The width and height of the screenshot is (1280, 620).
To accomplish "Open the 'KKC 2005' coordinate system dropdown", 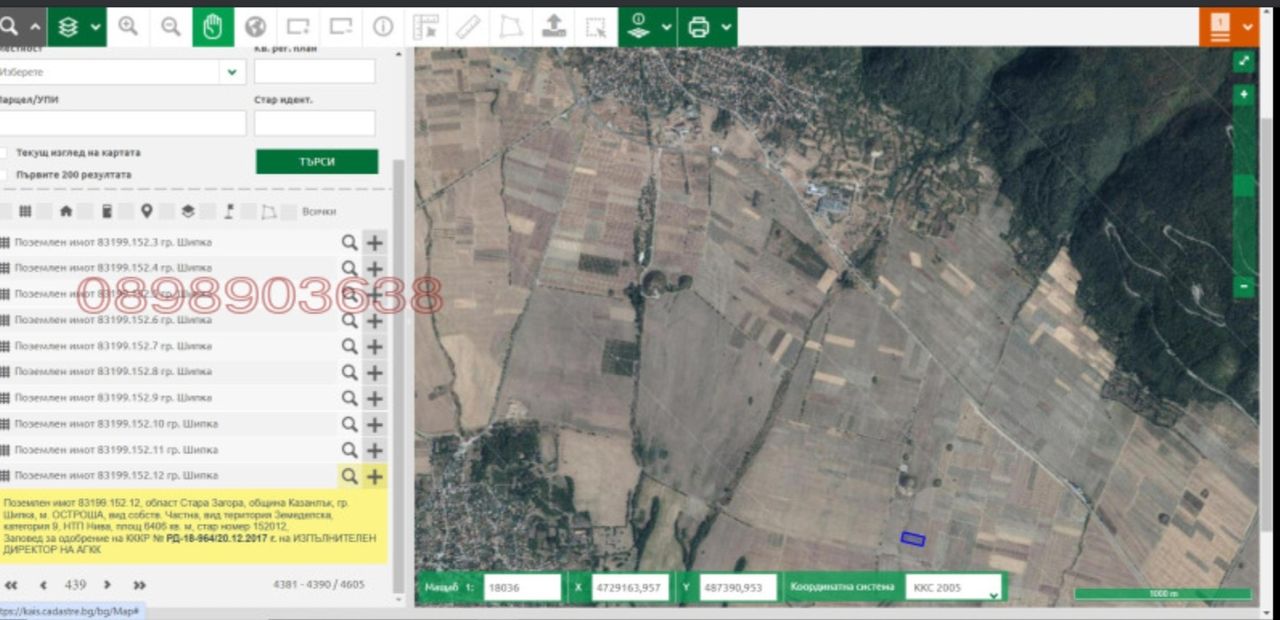I will [x=953, y=588].
